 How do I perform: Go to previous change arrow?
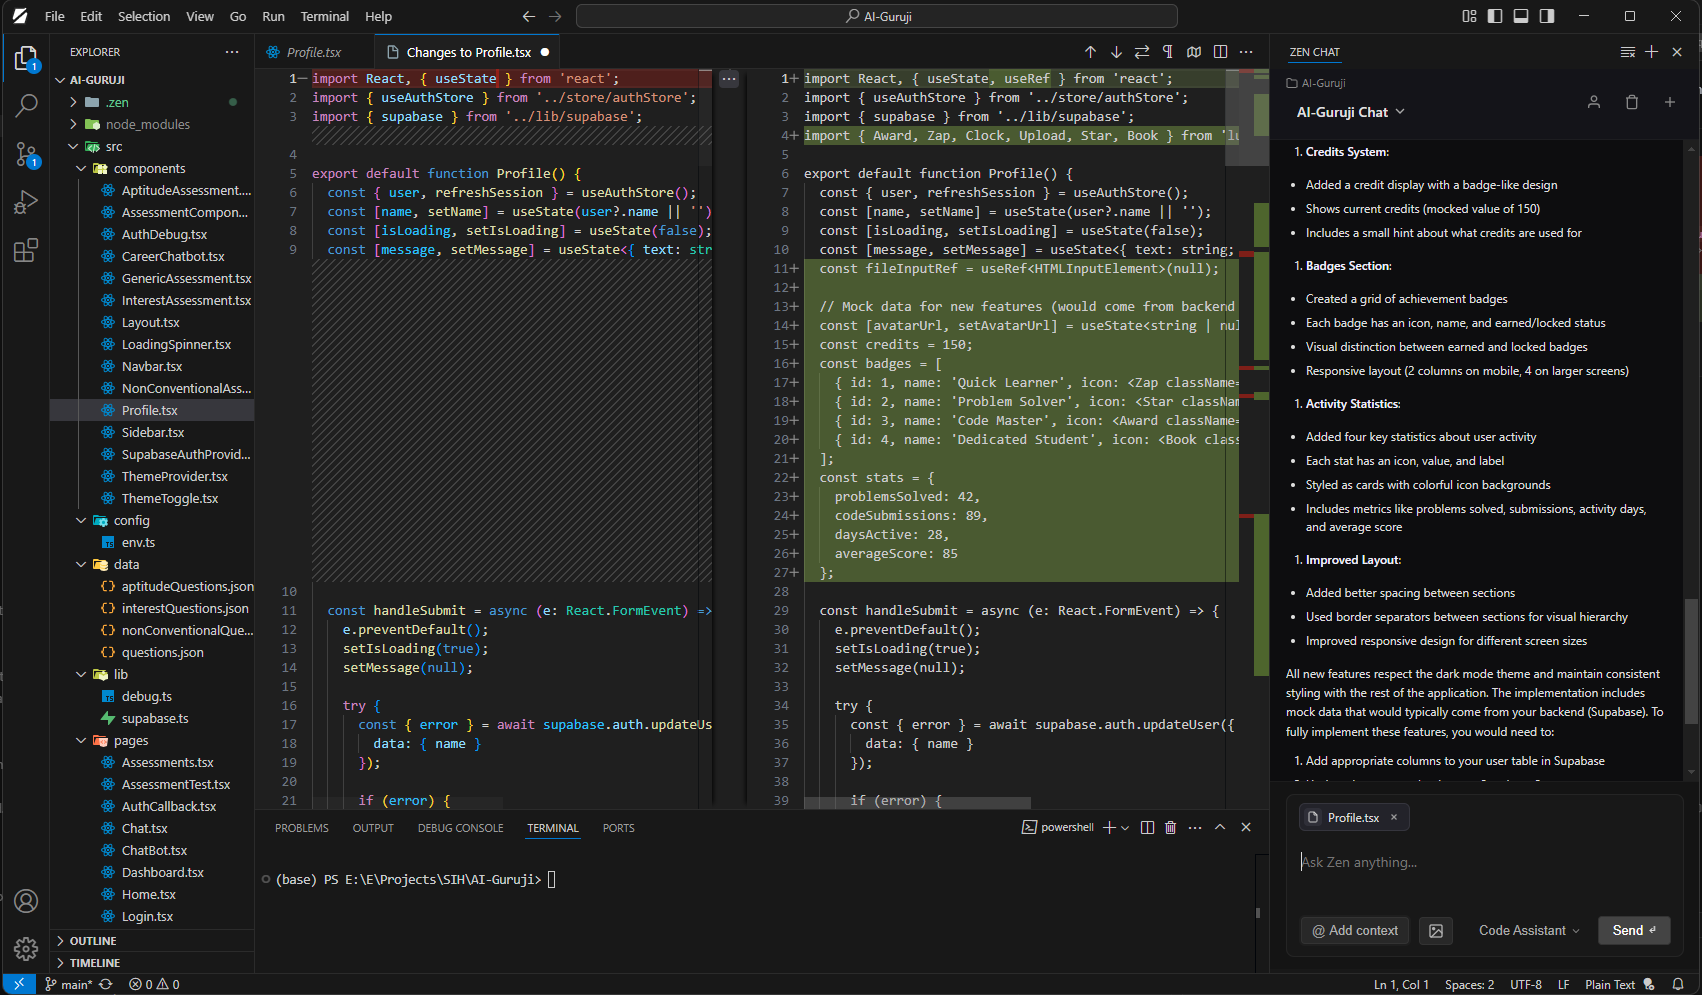pos(1090,52)
